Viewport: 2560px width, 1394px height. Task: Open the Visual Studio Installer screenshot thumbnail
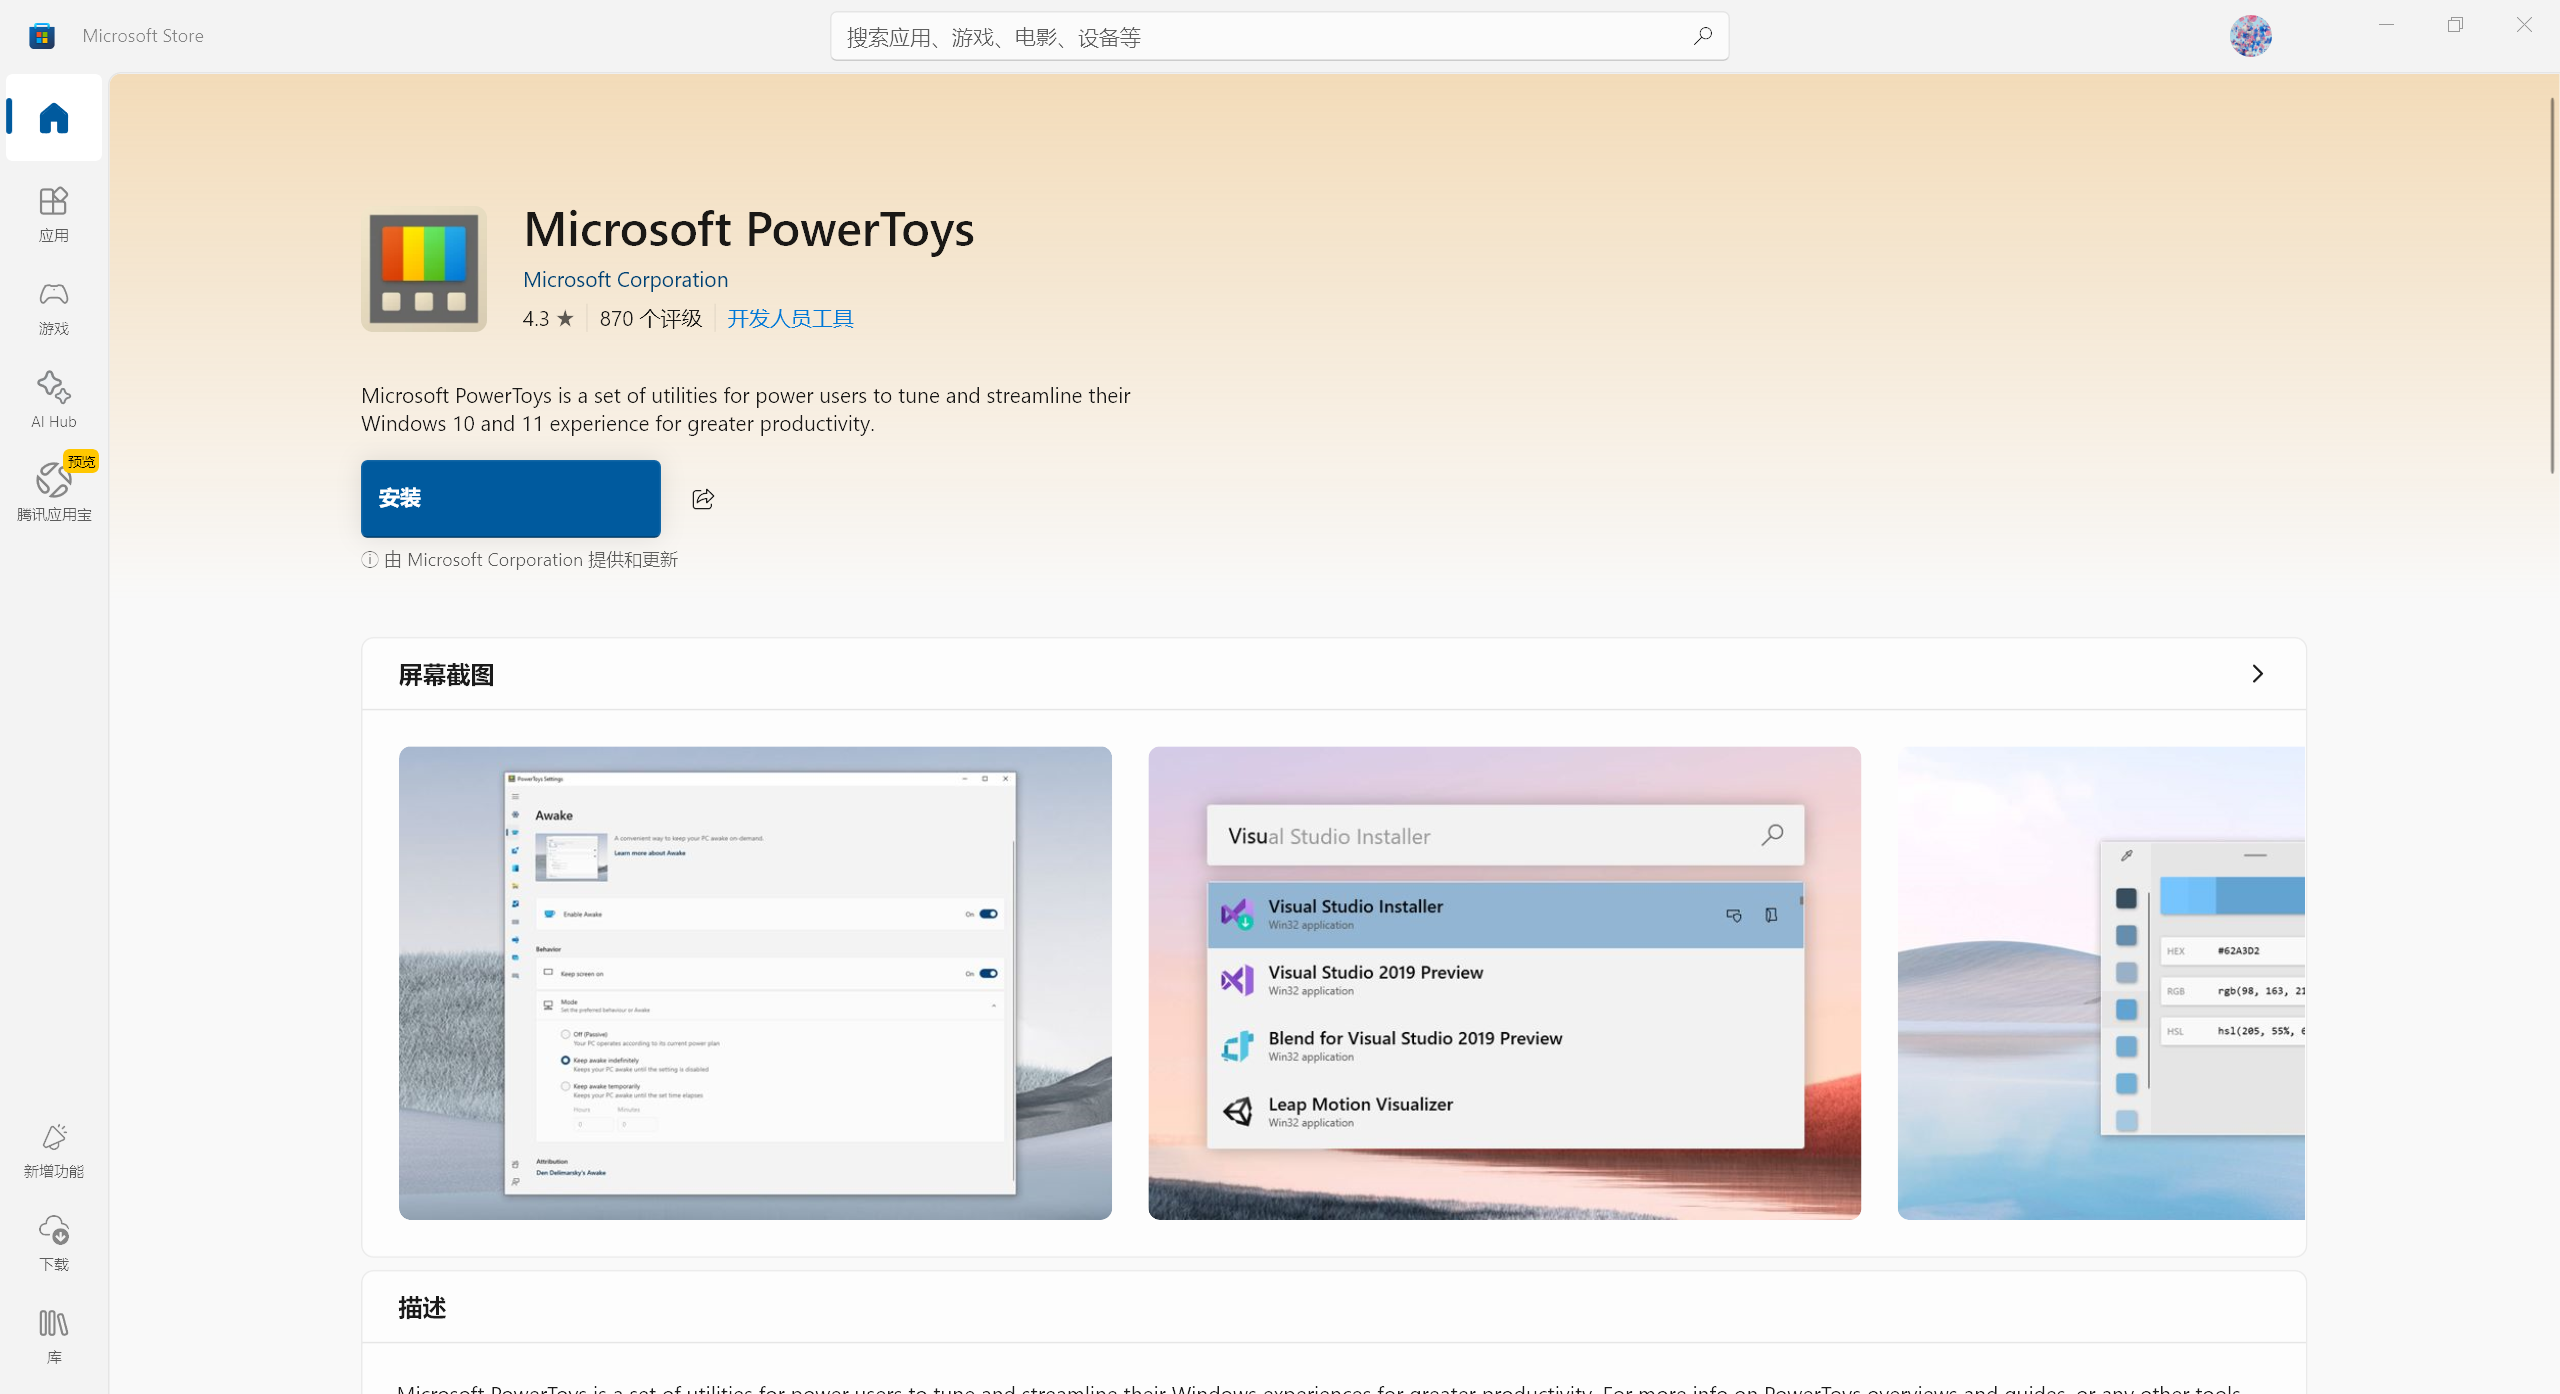tap(1504, 982)
